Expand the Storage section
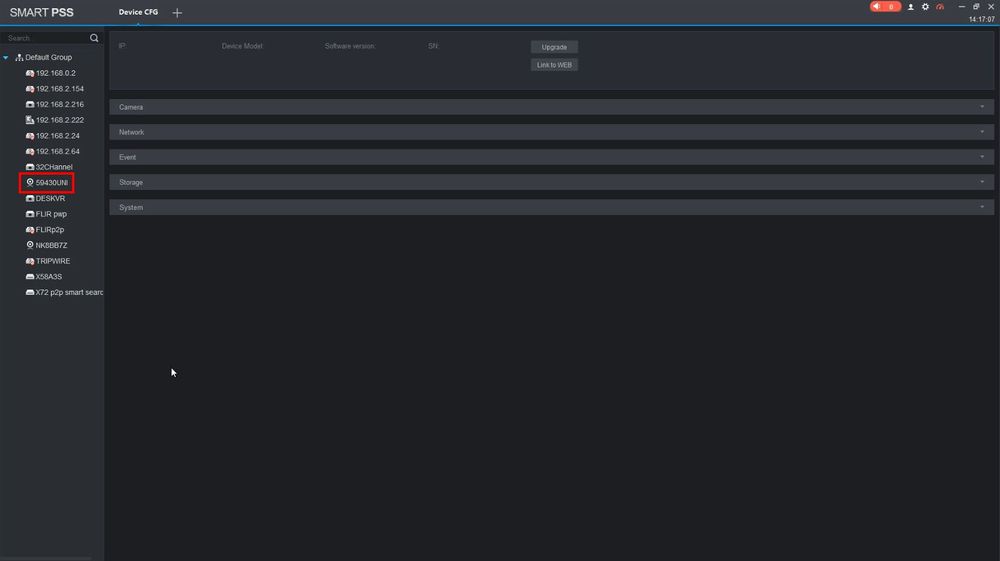Viewport: 1000px width, 561px height. [x=552, y=182]
